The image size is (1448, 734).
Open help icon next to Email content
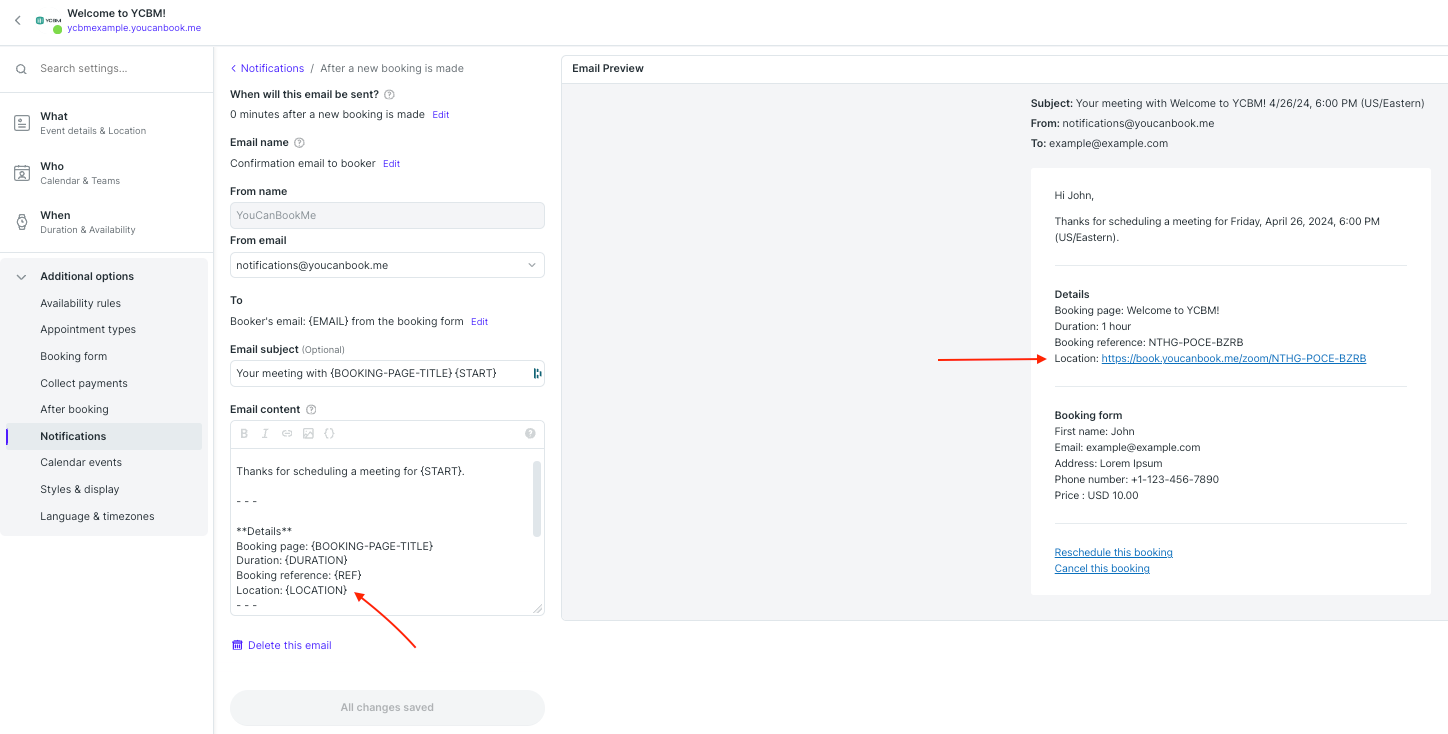coord(311,409)
